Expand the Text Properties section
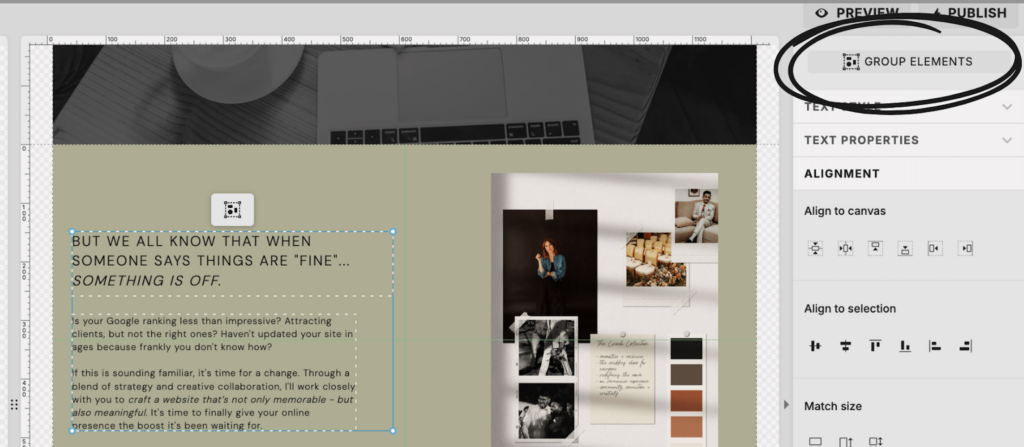This screenshot has width=1024, height=447. pyautogui.click(x=908, y=140)
